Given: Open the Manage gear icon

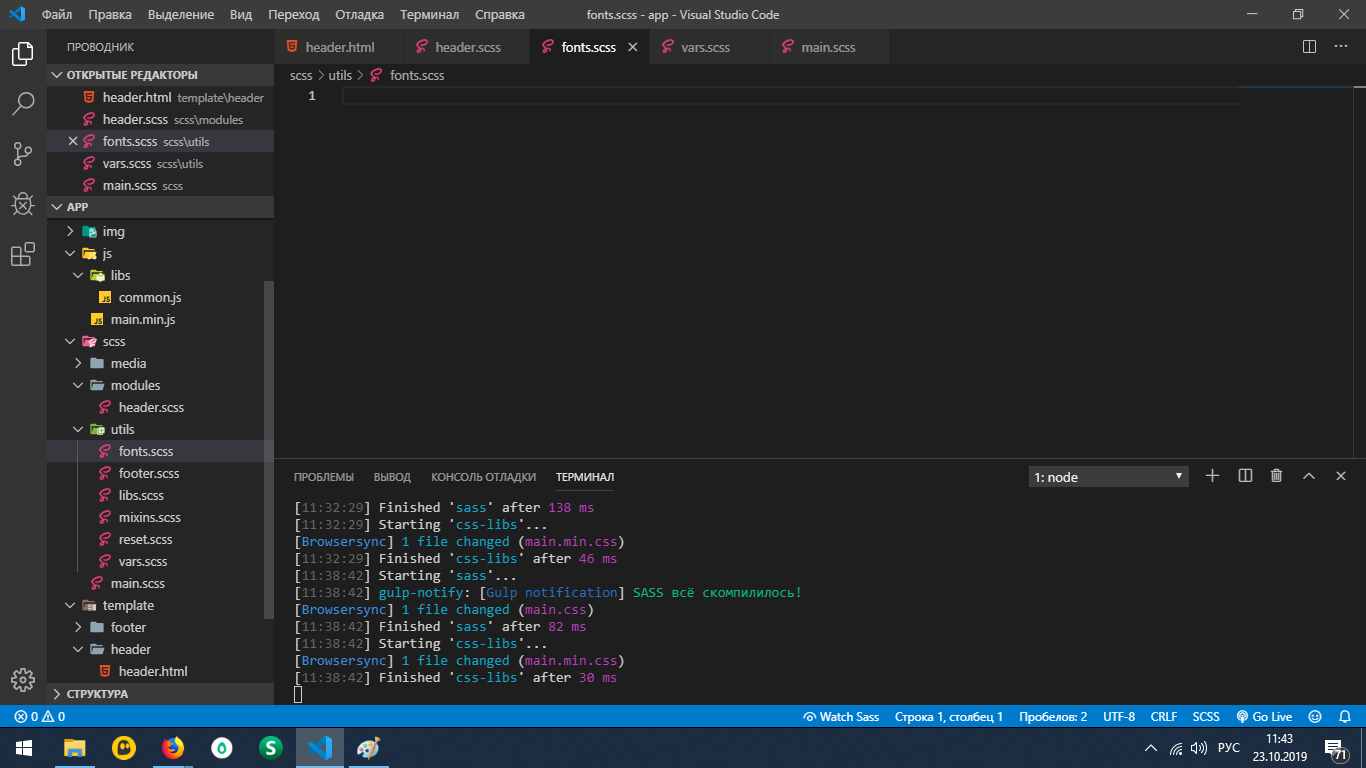Looking at the screenshot, I should tap(22, 679).
